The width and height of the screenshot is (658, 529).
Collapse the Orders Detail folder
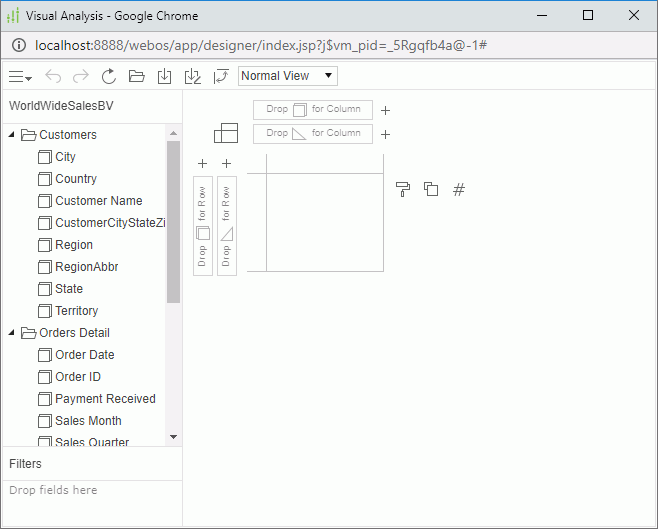(x=12, y=333)
